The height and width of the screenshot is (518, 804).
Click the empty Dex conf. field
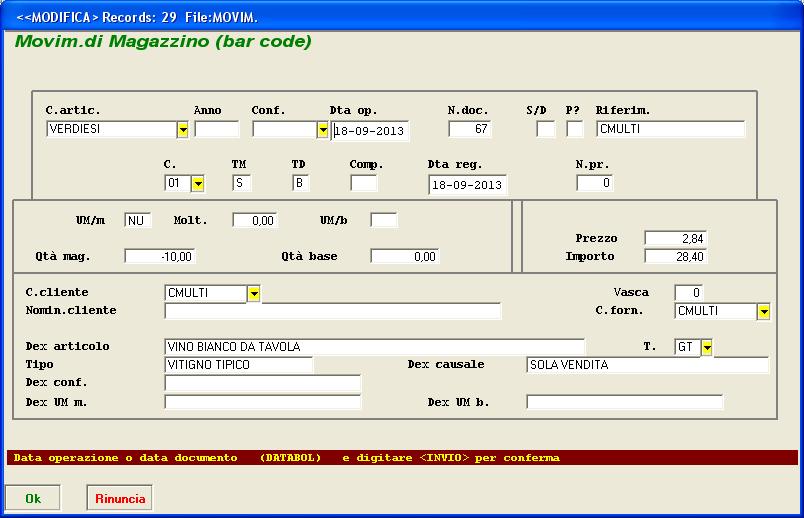coord(263,383)
